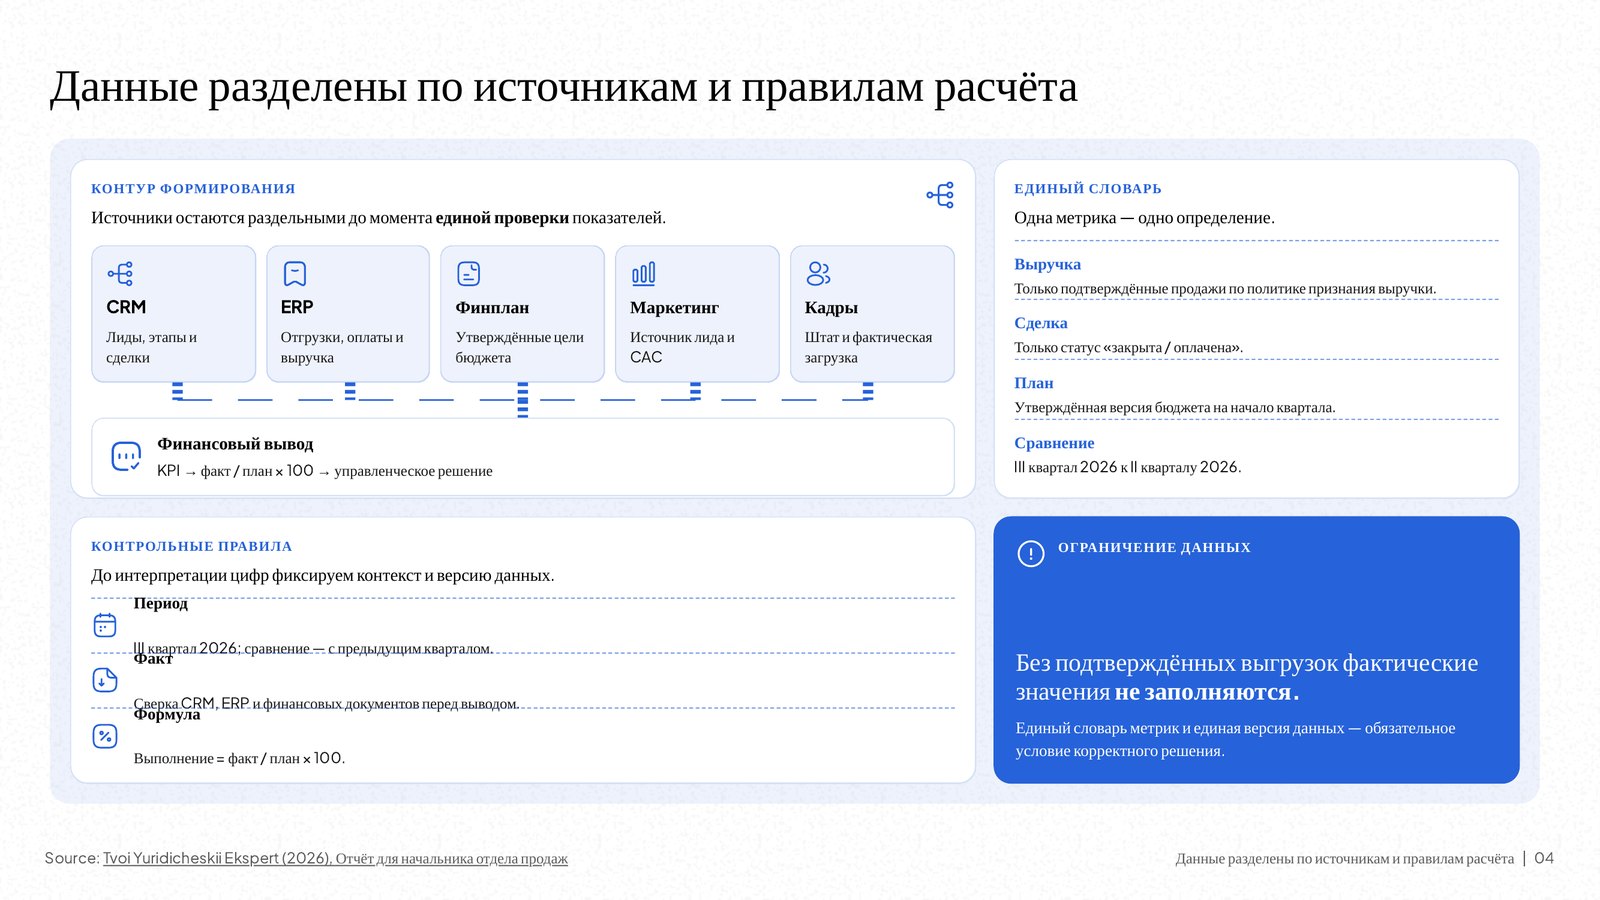Click the Финплан card note icon
This screenshot has height=900, width=1600.
pyautogui.click(x=469, y=273)
